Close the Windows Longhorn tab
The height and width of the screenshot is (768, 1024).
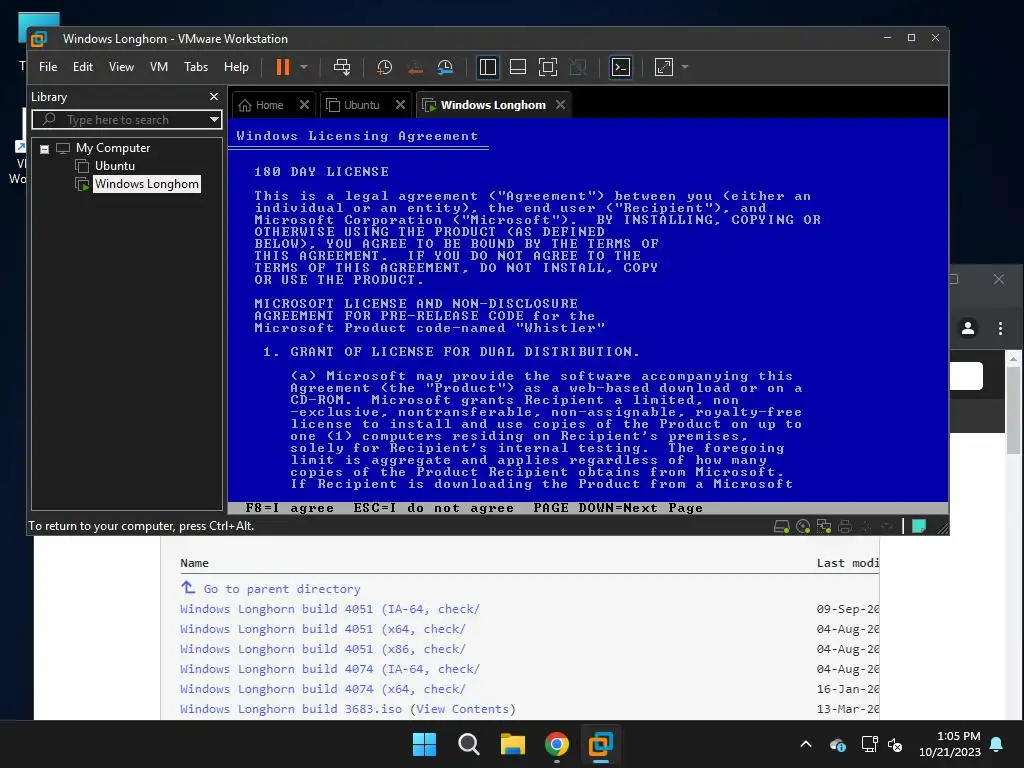click(560, 104)
